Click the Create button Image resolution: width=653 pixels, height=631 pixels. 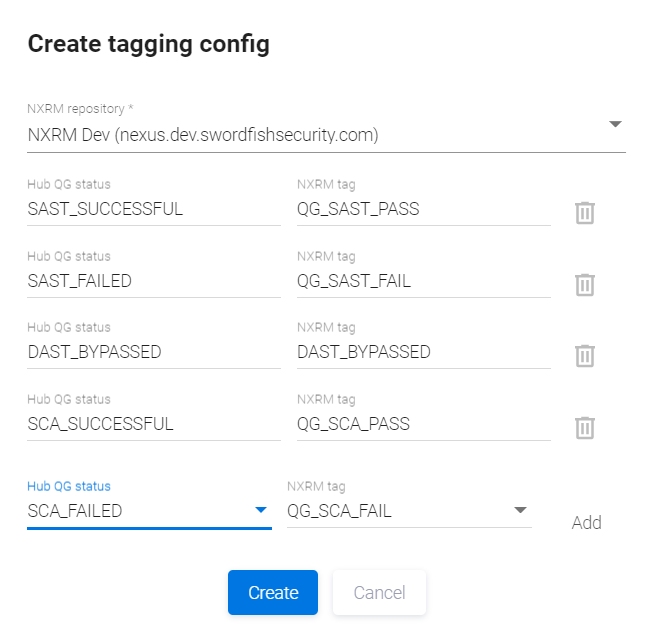point(273,592)
